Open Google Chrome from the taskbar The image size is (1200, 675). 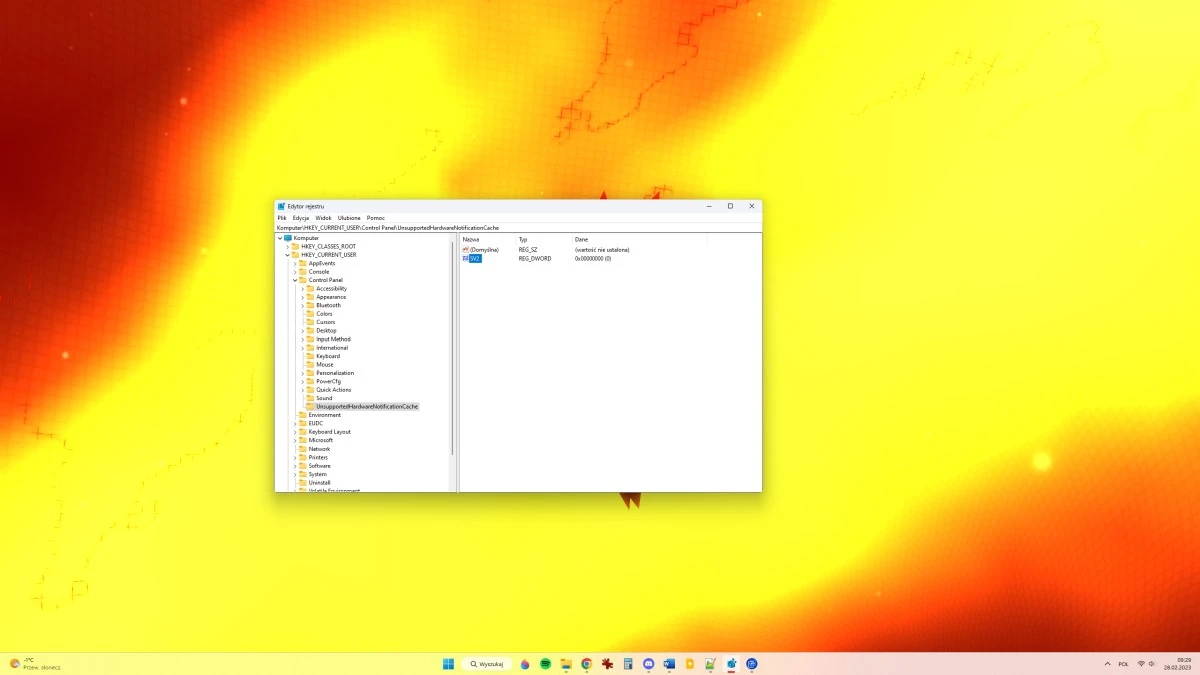coord(587,663)
